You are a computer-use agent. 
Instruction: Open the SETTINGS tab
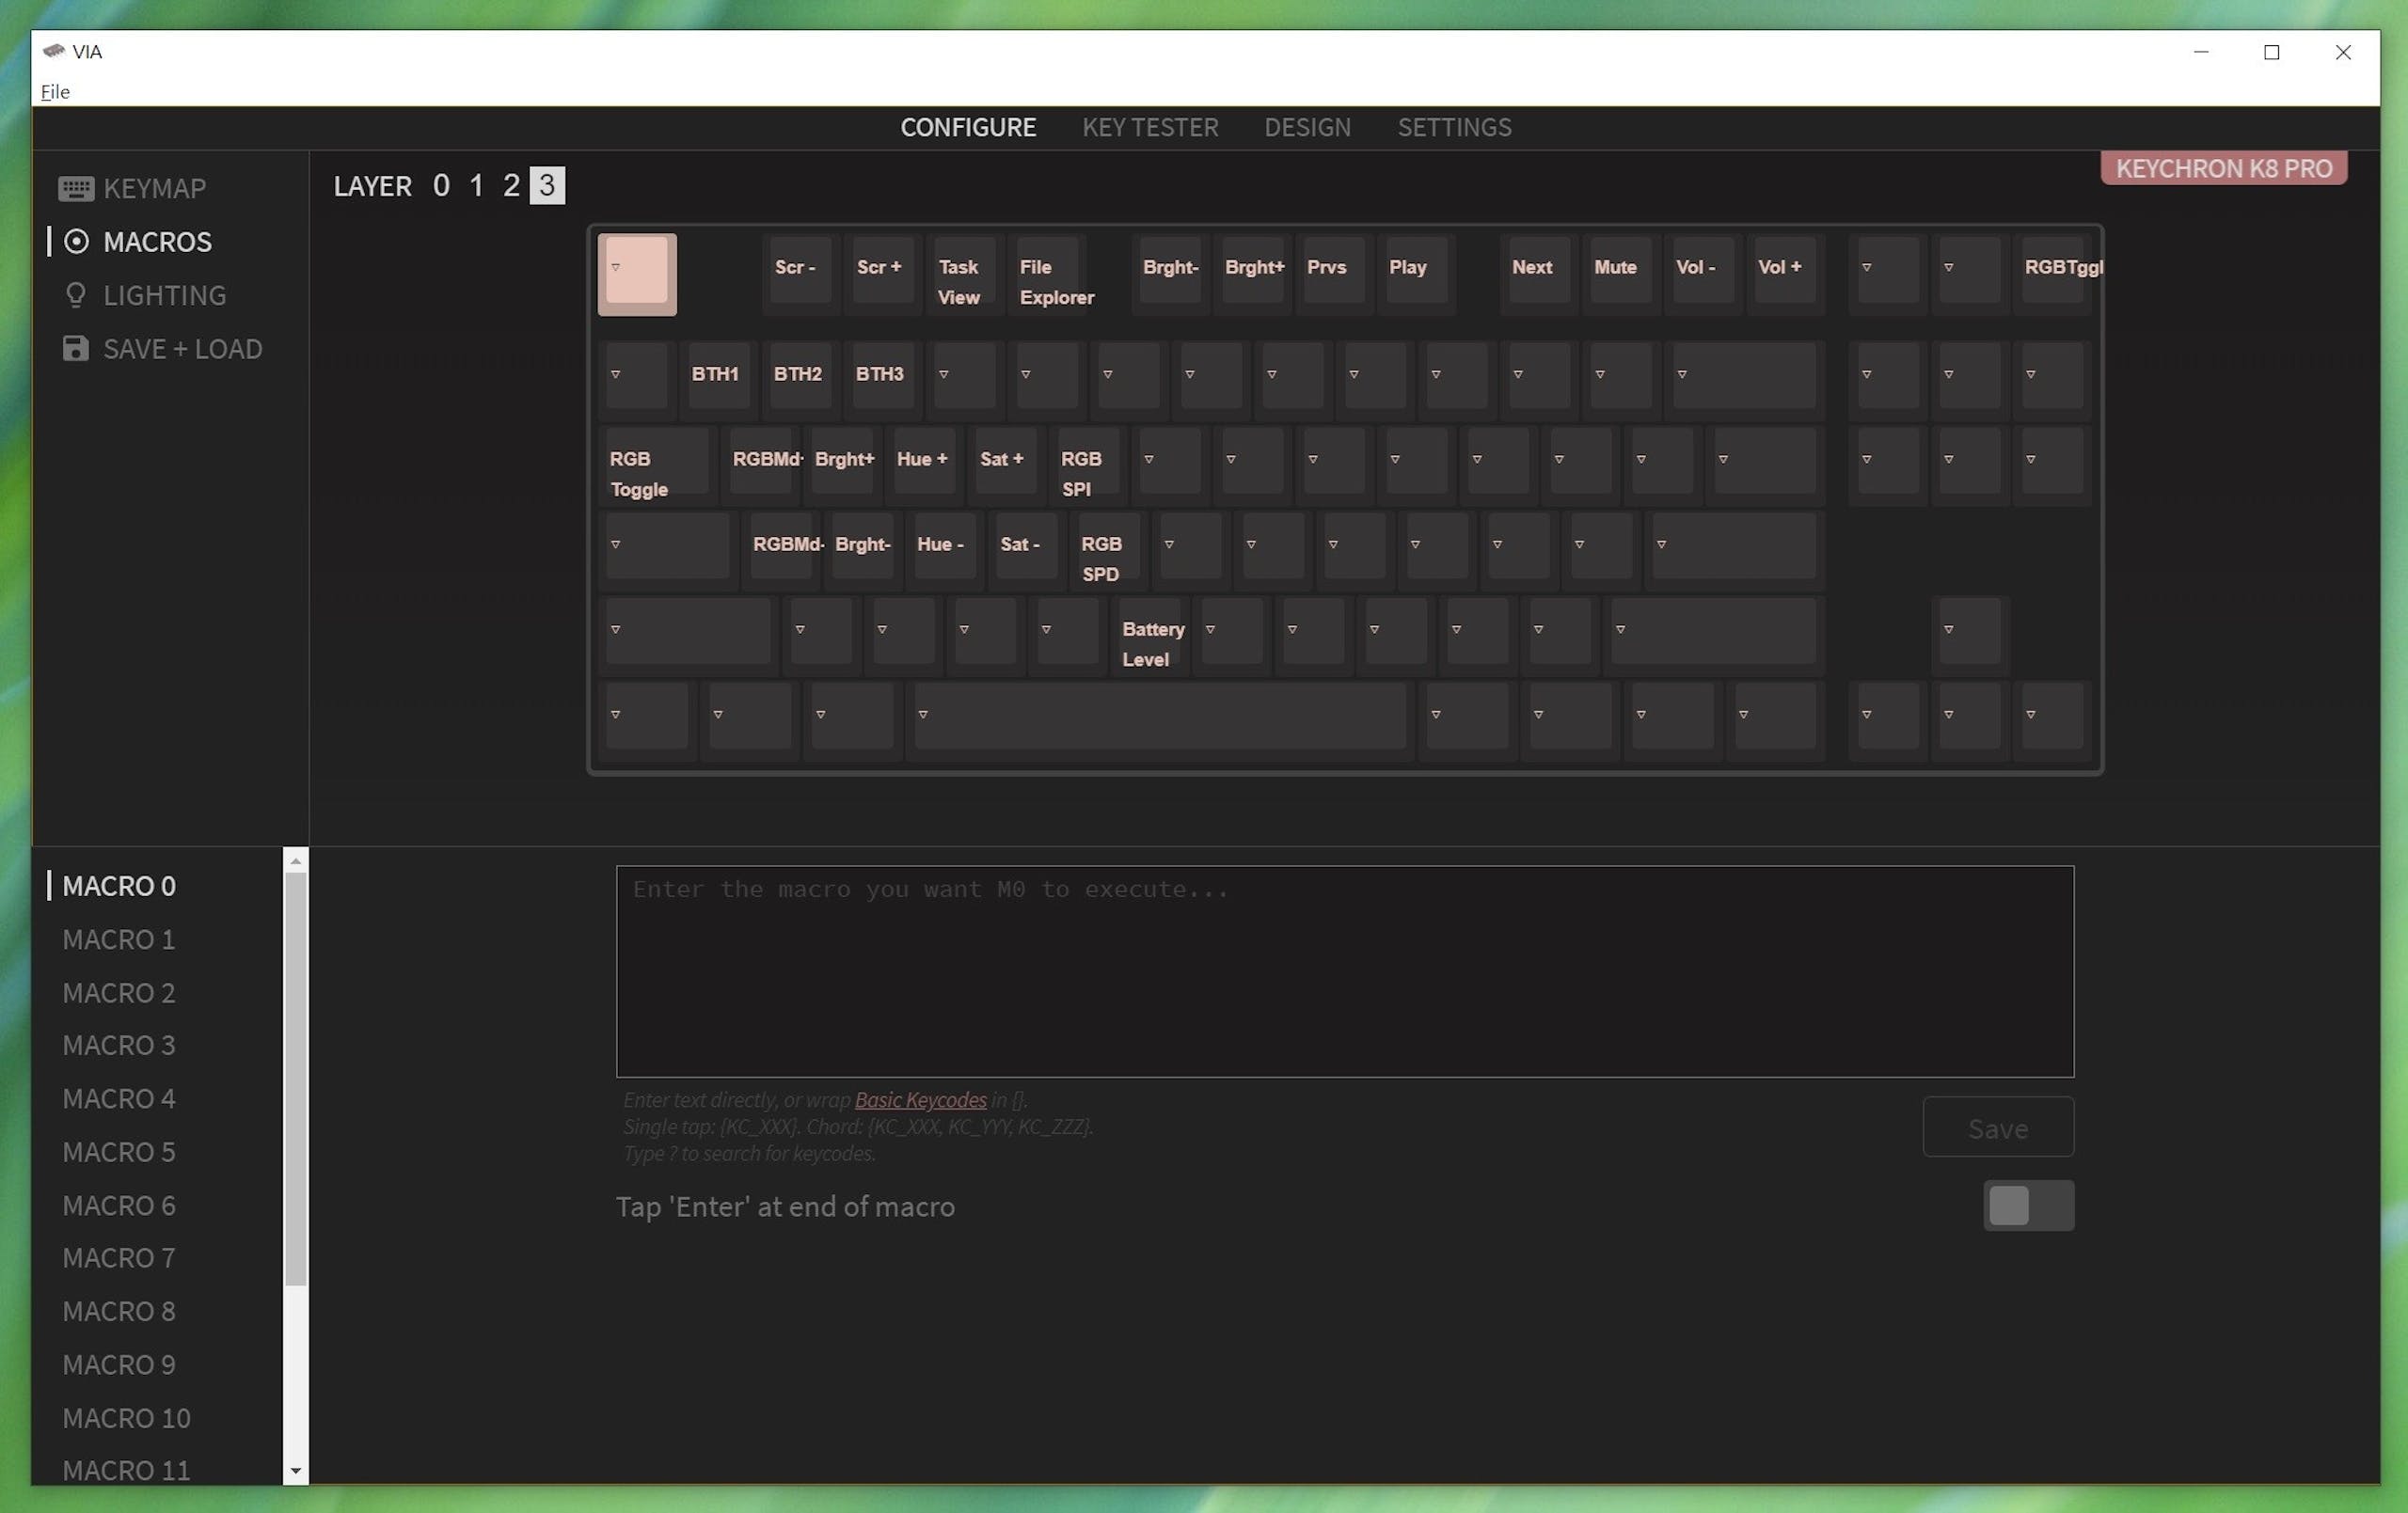point(1454,127)
